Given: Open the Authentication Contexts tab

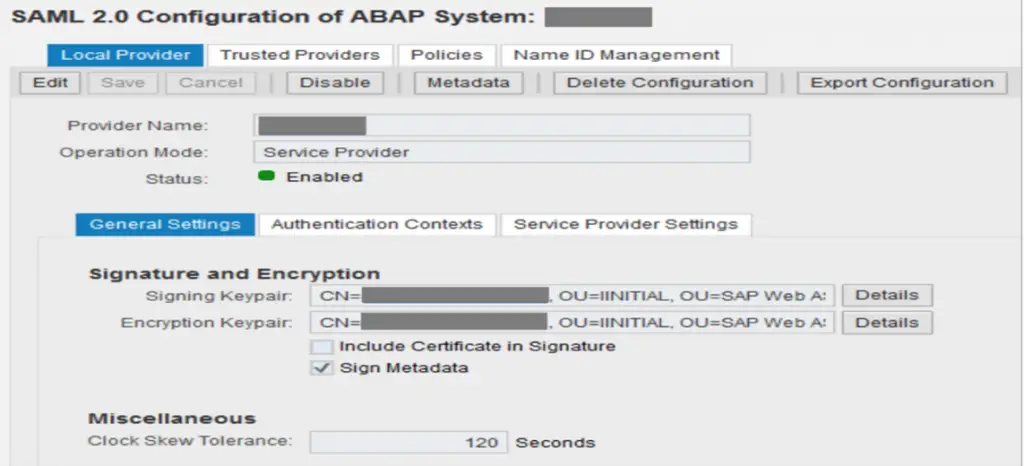Looking at the screenshot, I should click(x=377, y=225).
